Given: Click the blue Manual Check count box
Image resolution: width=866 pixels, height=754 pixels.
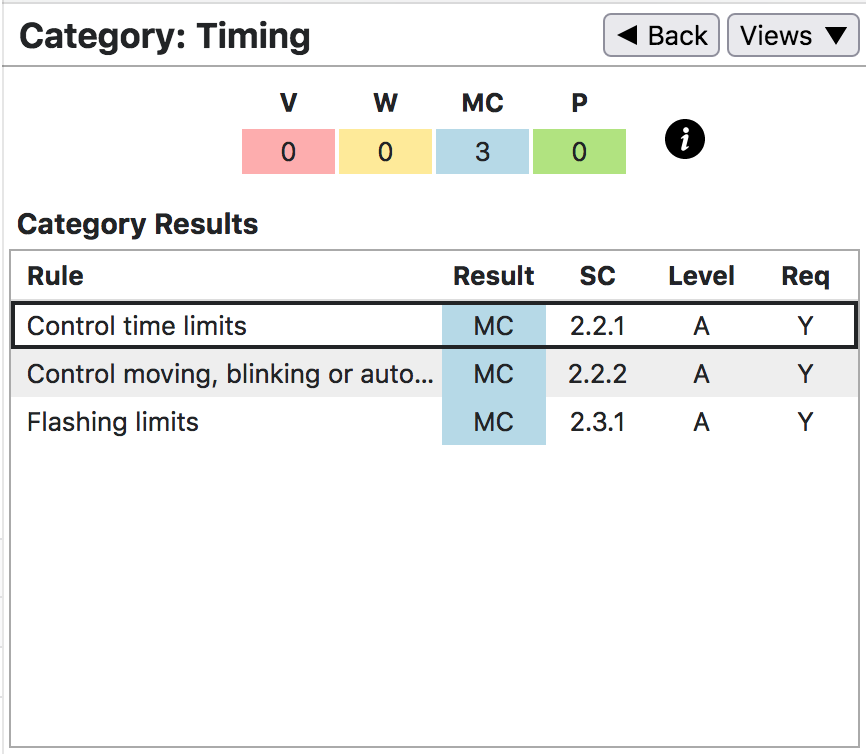Looking at the screenshot, I should point(482,152).
